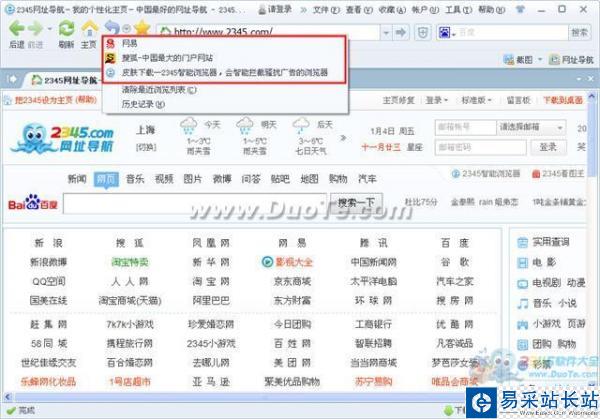600x419 pixels.
Task: Open 京东商城 link
Action: pyautogui.click(x=292, y=282)
